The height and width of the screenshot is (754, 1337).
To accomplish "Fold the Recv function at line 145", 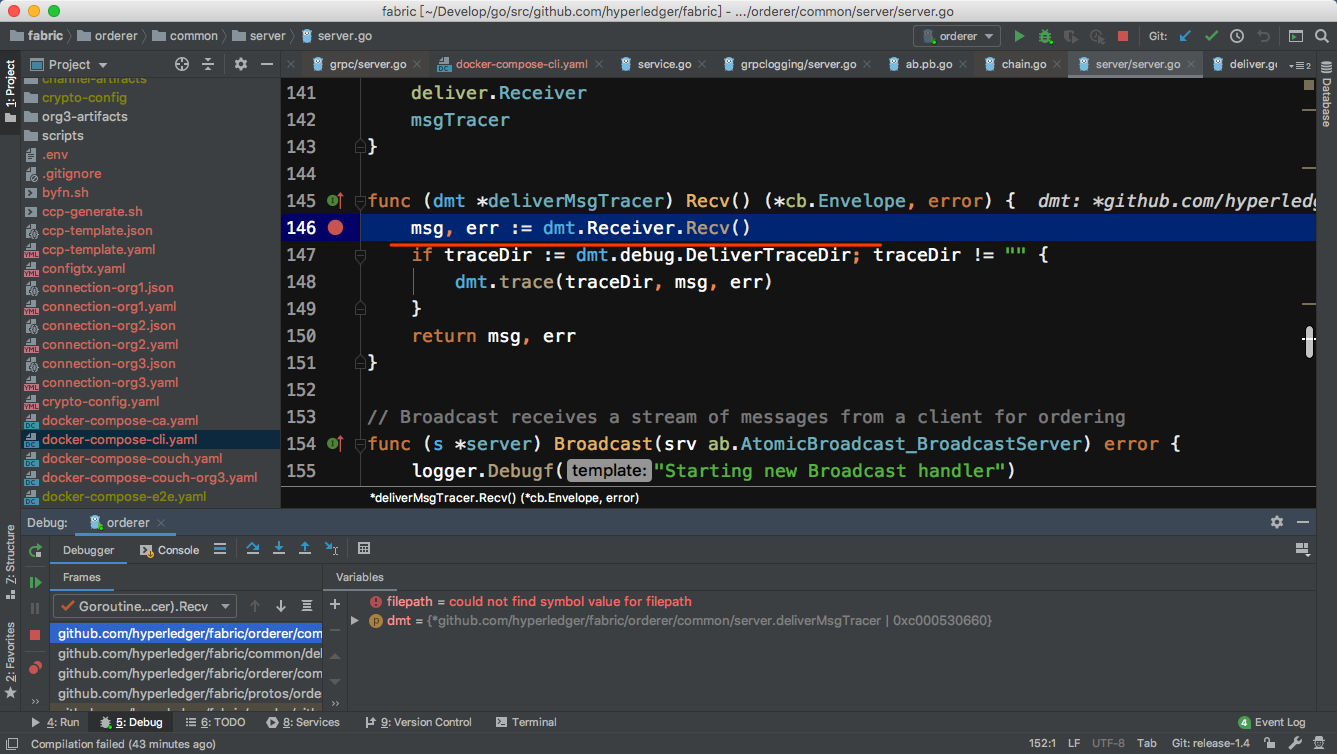I will tap(361, 201).
